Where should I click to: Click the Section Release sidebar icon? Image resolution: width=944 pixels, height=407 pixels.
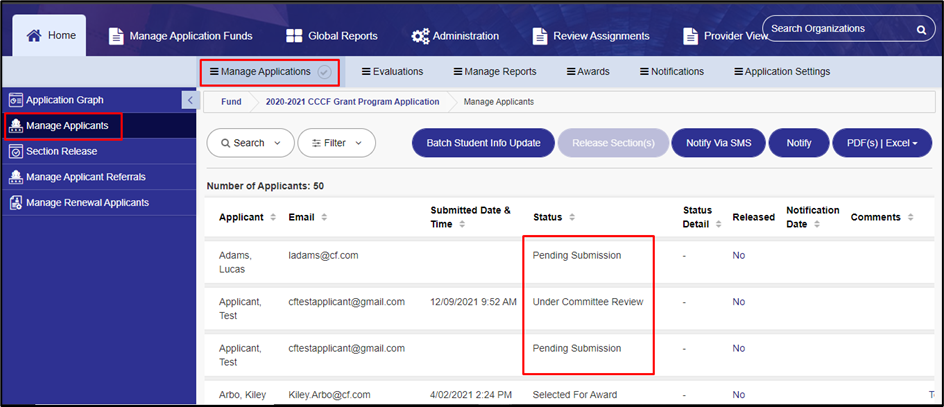pos(16,151)
